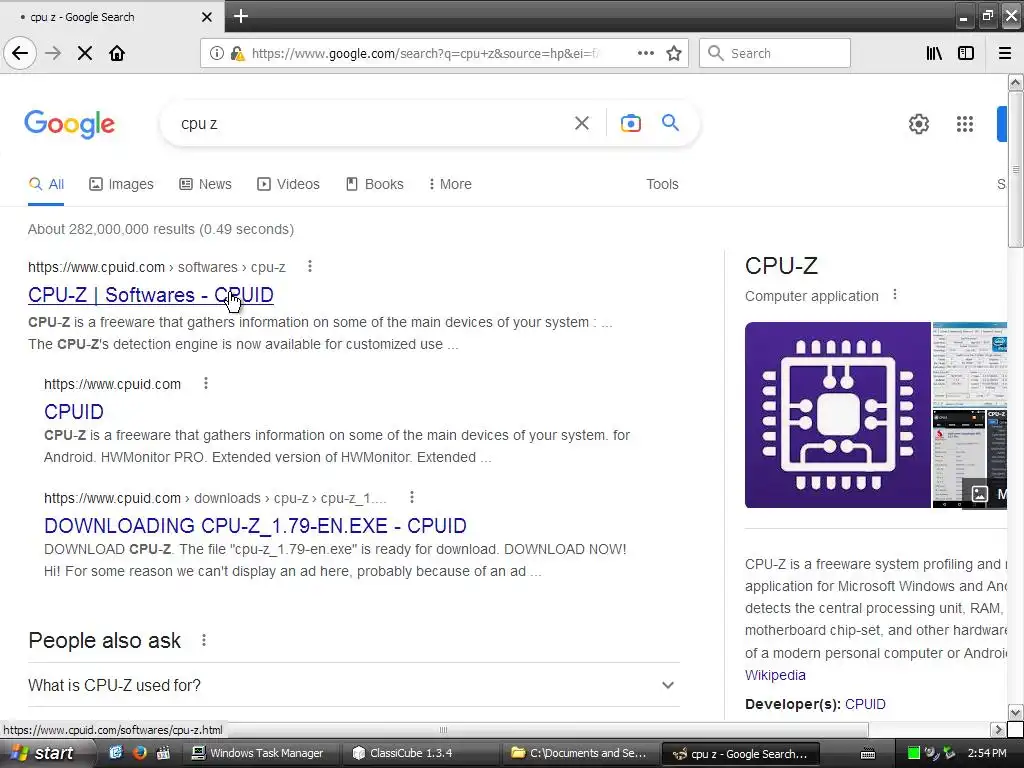Switch to the News results tab
Viewport: 1024px width, 768px height.
(x=206, y=184)
